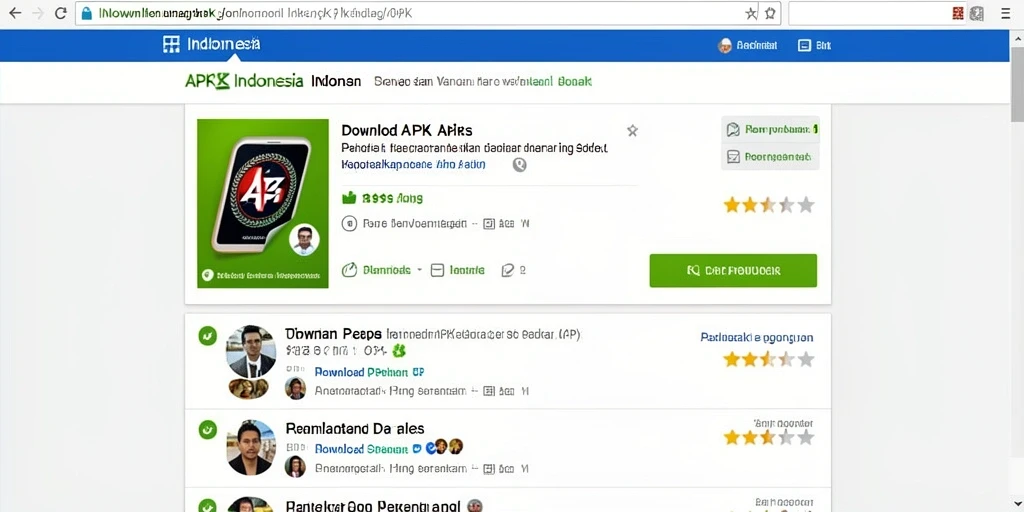
Task: Click the green check circle in the bottom listing
Action: coord(208,506)
